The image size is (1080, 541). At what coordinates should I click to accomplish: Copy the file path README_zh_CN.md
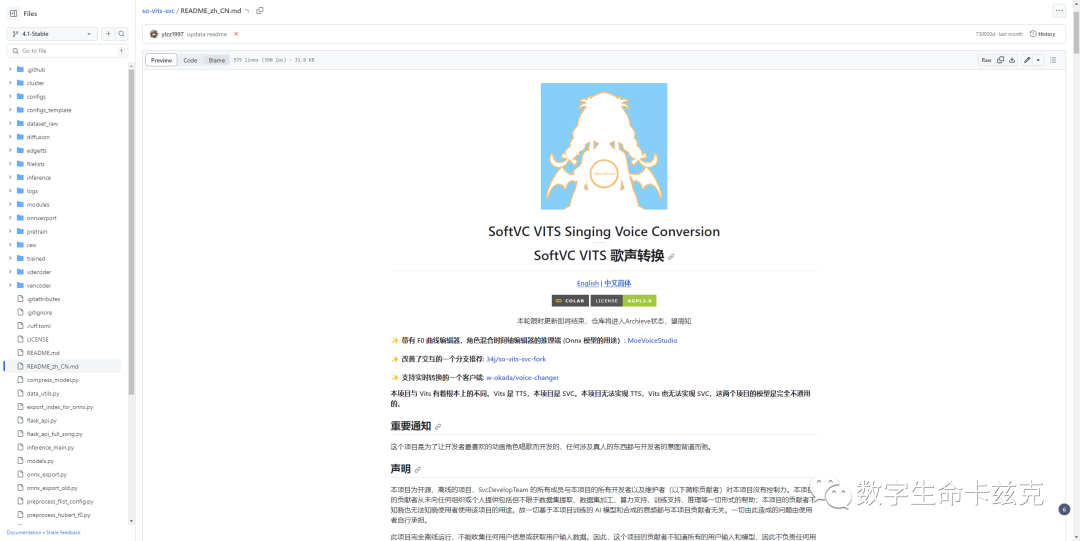[x=260, y=10]
